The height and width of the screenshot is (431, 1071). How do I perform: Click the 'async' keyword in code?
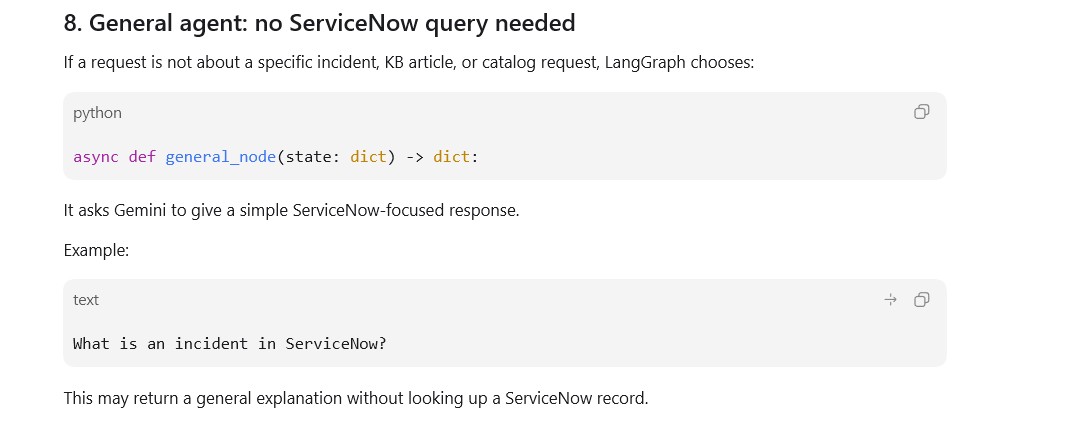tap(96, 157)
